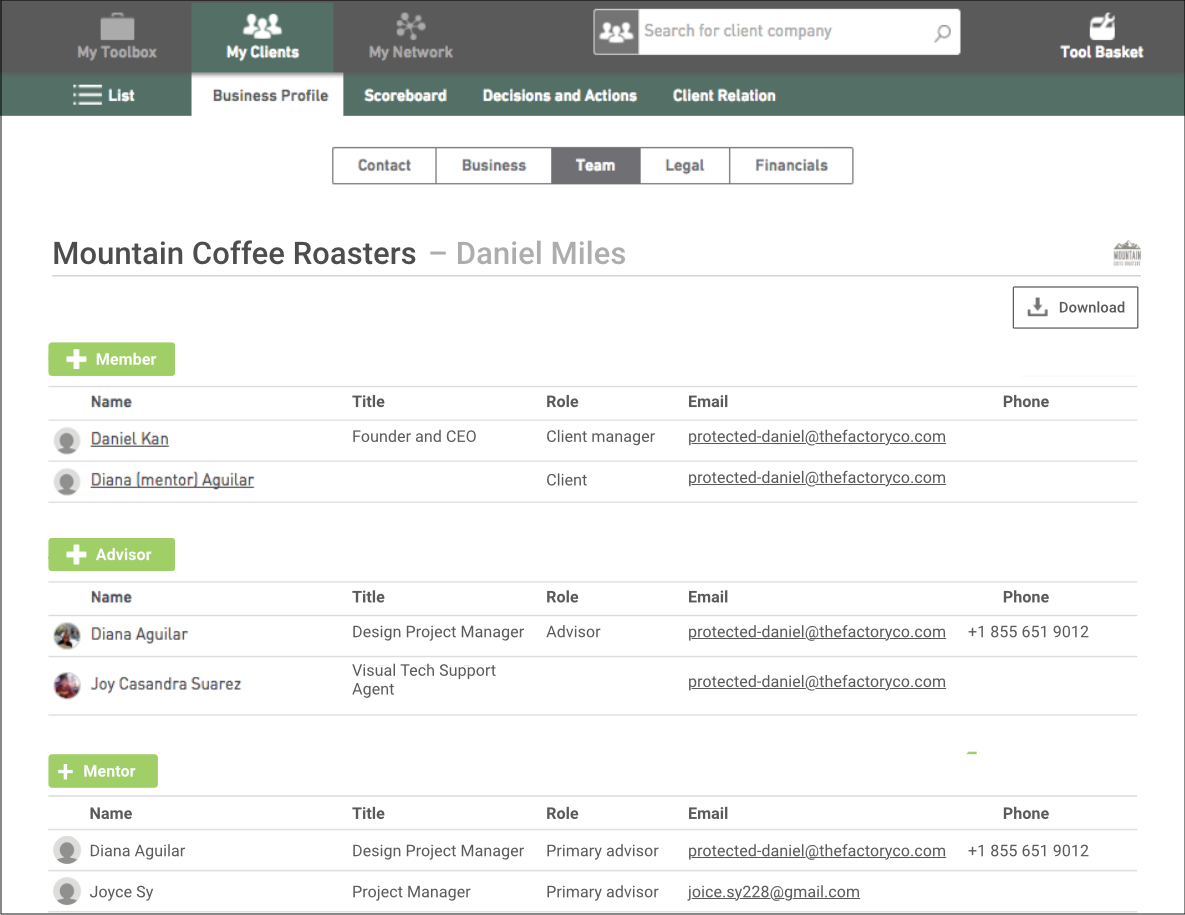1185x915 pixels.
Task: Open Diana (mentor) Aguilar profile link
Action: tap(172, 480)
